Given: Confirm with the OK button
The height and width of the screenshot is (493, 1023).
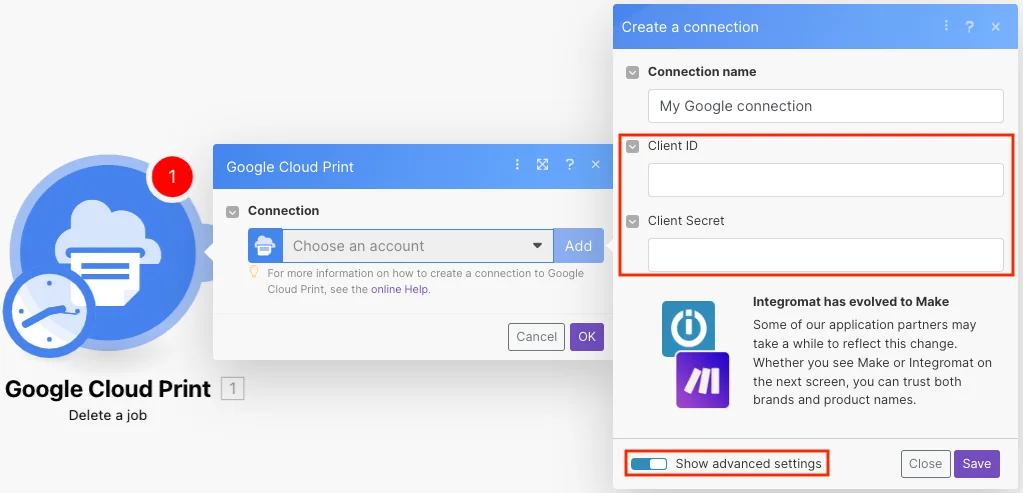Looking at the screenshot, I should pos(587,336).
